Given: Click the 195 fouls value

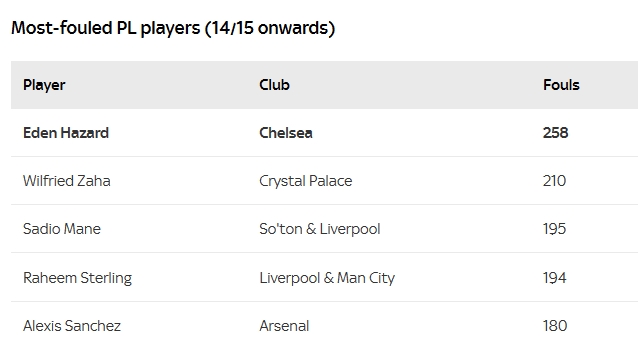Looking at the screenshot, I should point(554,229).
